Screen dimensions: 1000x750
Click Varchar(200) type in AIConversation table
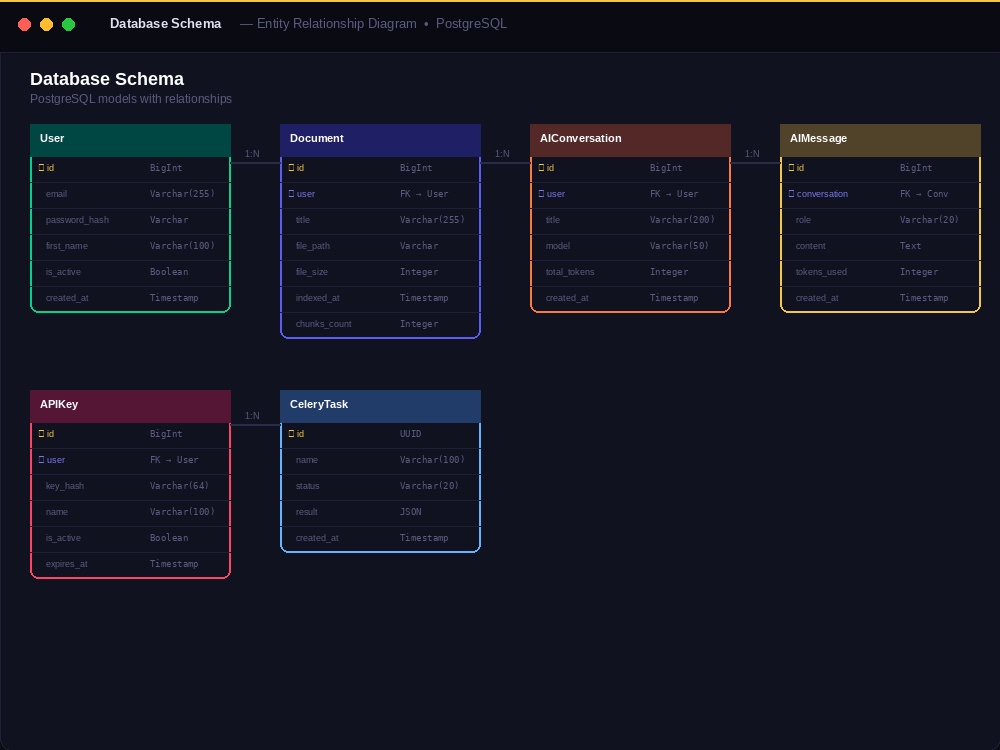(682, 220)
